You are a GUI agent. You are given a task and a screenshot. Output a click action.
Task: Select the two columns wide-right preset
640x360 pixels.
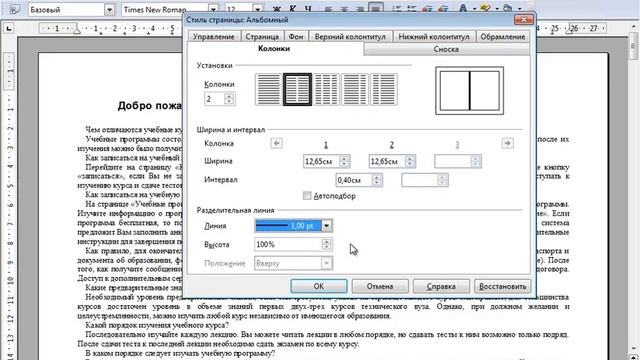pyautogui.click(x=384, y=89)
